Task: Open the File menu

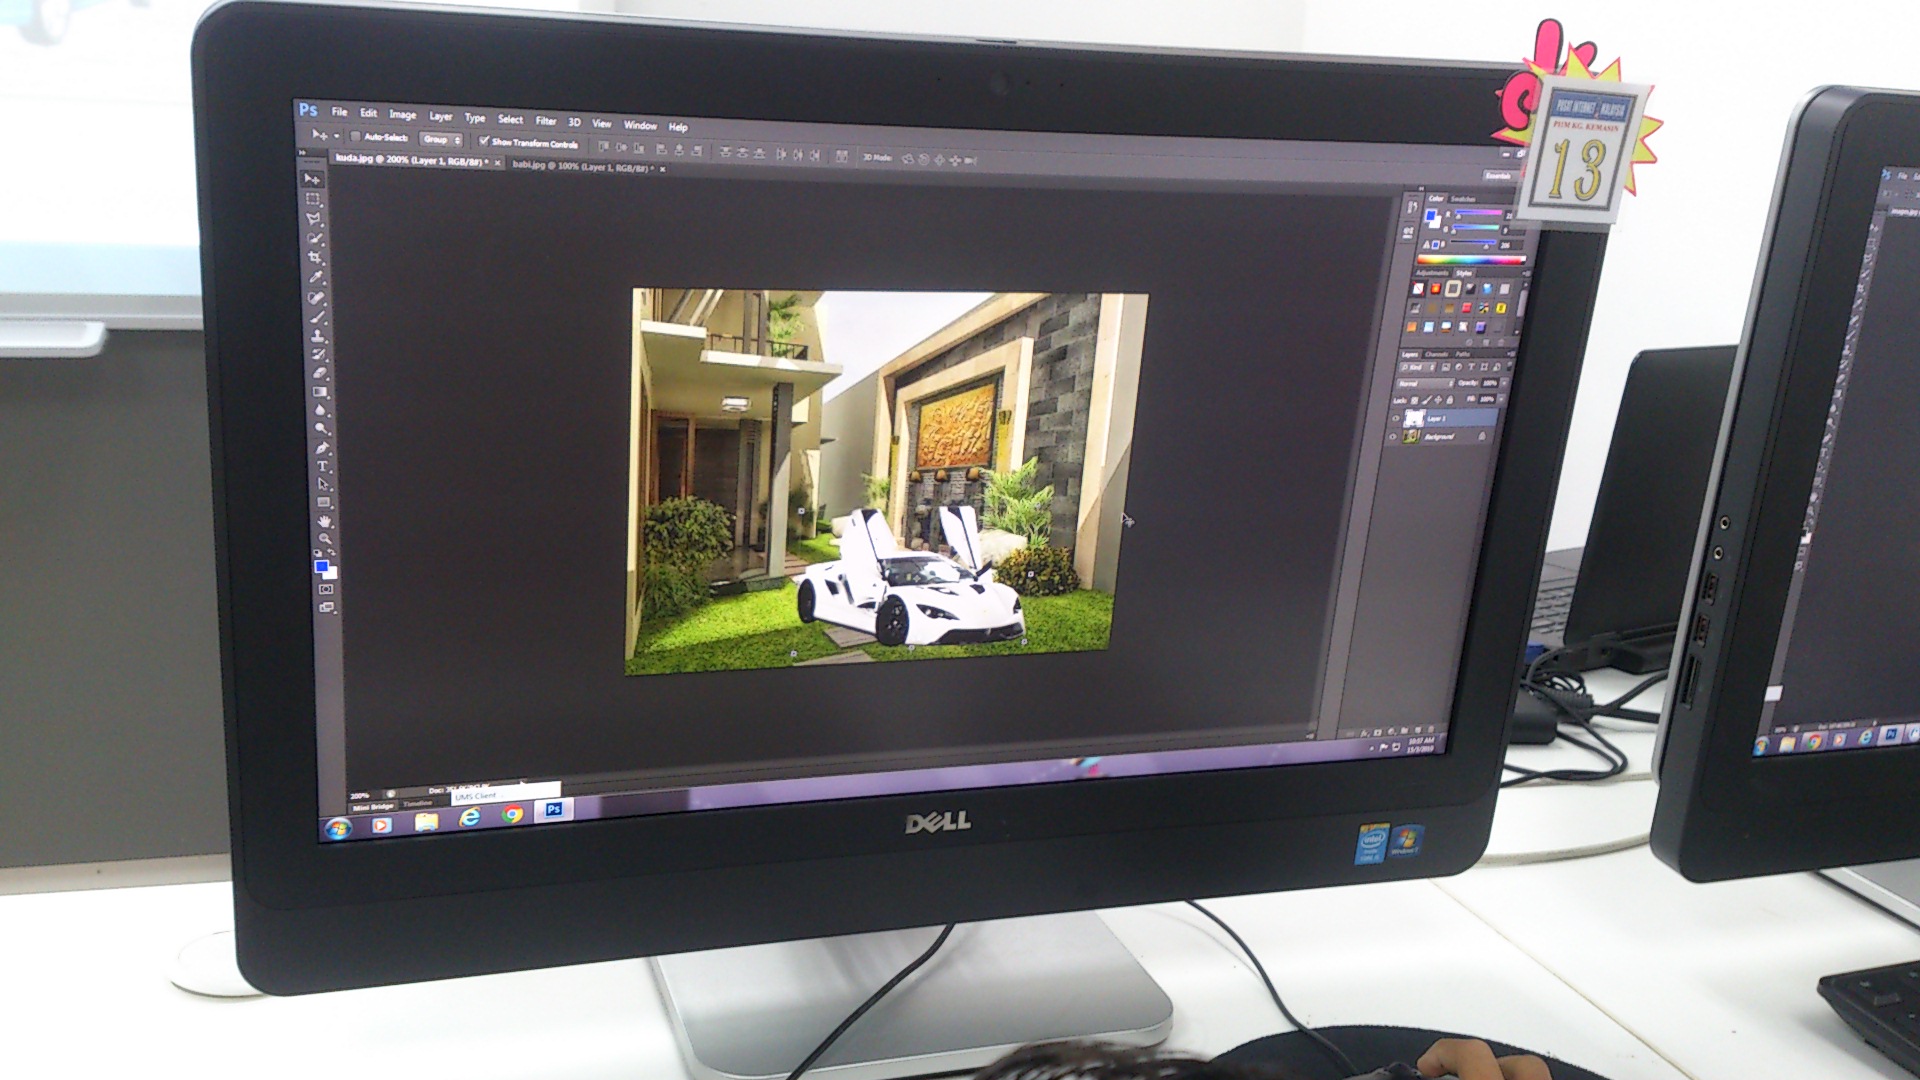Action: coord(340,112)
